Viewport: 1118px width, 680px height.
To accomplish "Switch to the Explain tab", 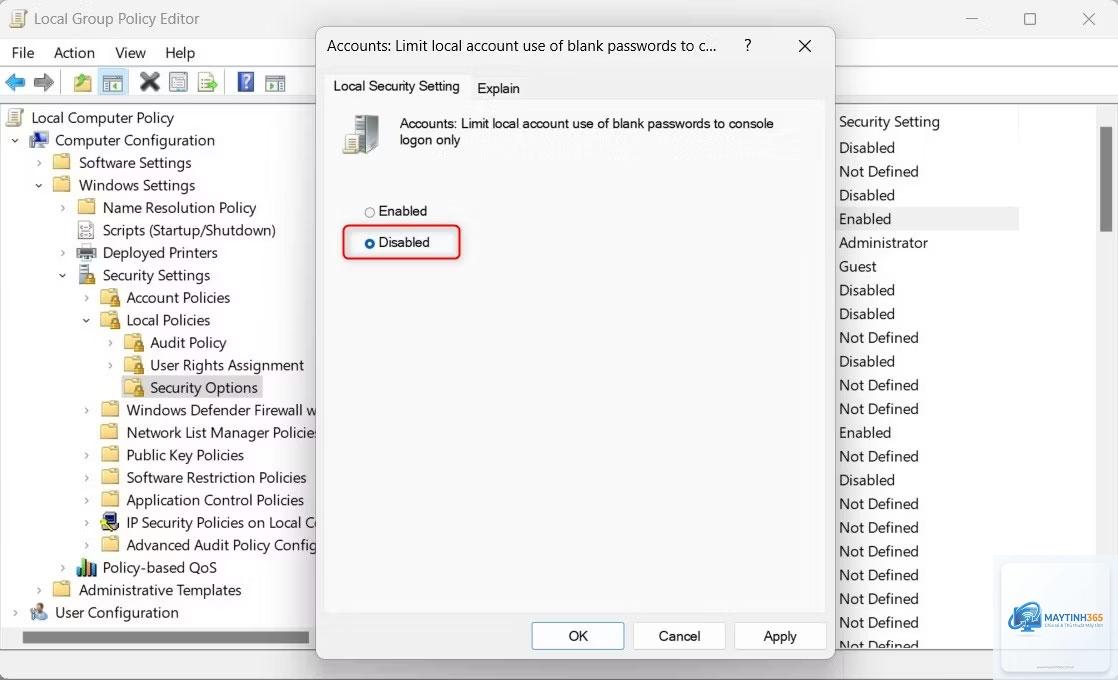I will tap(498, 88).
